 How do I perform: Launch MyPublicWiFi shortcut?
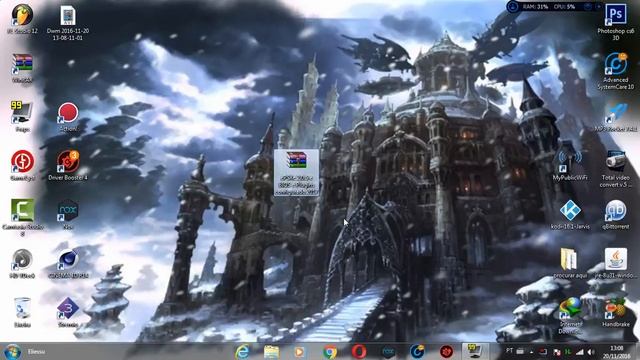[x=570, y=165]
